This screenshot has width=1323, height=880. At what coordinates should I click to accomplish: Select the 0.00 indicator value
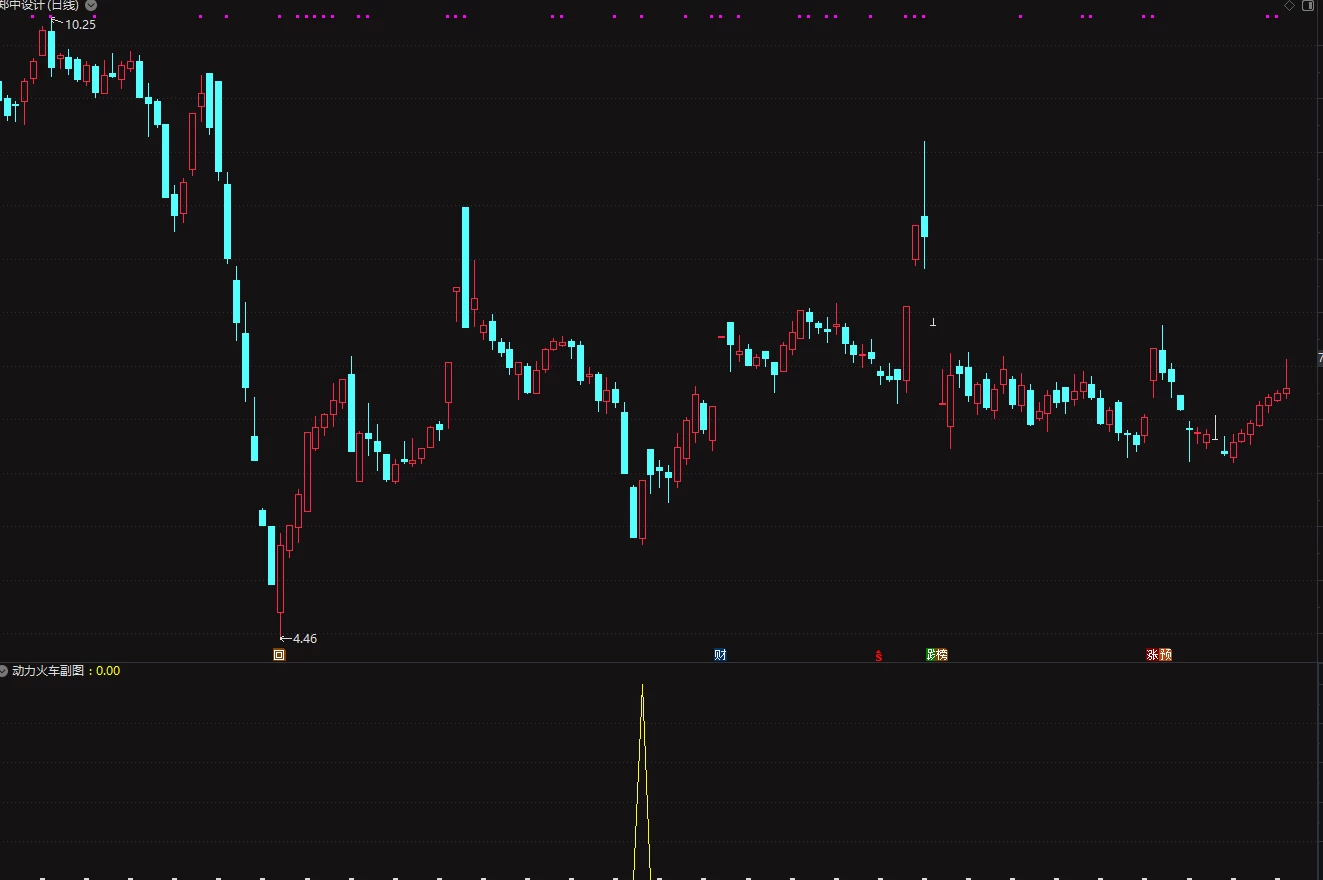108,671
